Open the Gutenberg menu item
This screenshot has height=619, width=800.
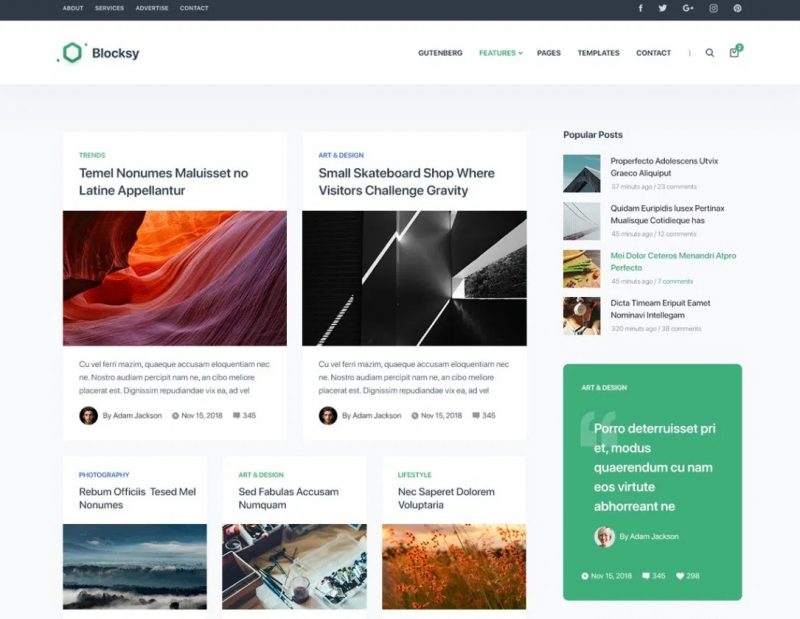[440, 53]
